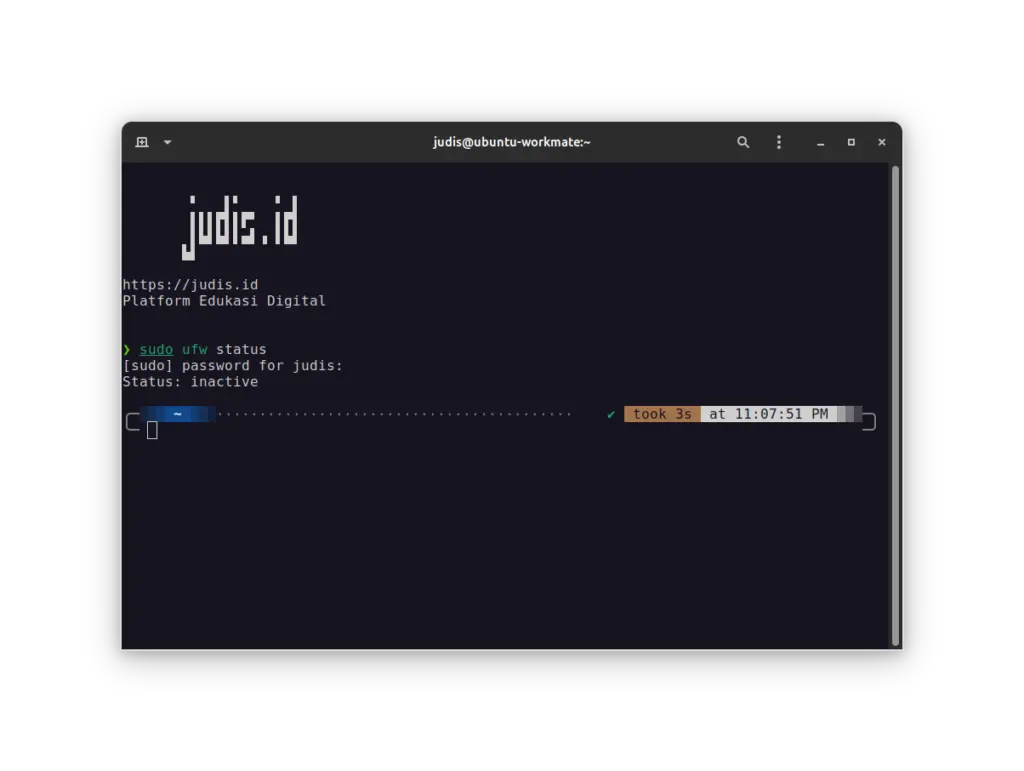Click the orange took 3s duration badge
1024x771 pixels.
coord(661,413)
